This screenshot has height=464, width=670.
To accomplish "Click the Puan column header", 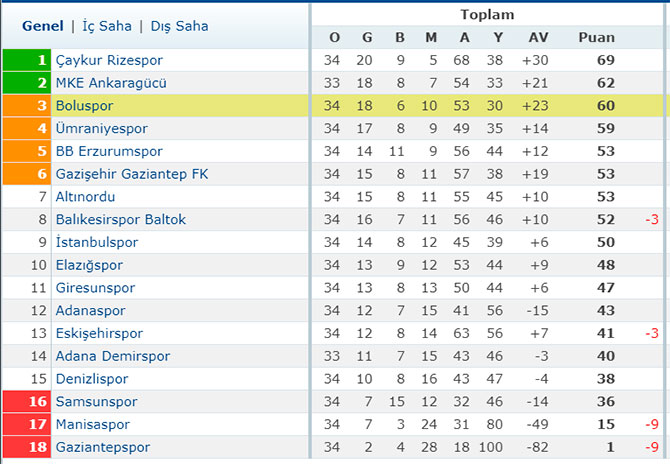I will (597, 38).
